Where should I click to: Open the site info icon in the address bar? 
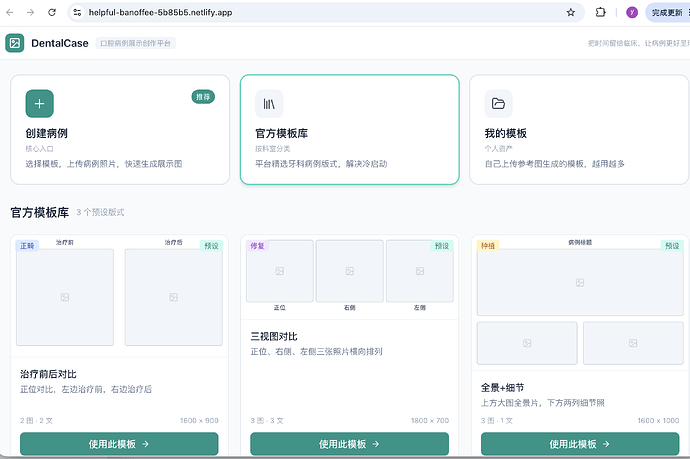pyautogui.click(x=77, y=12)
